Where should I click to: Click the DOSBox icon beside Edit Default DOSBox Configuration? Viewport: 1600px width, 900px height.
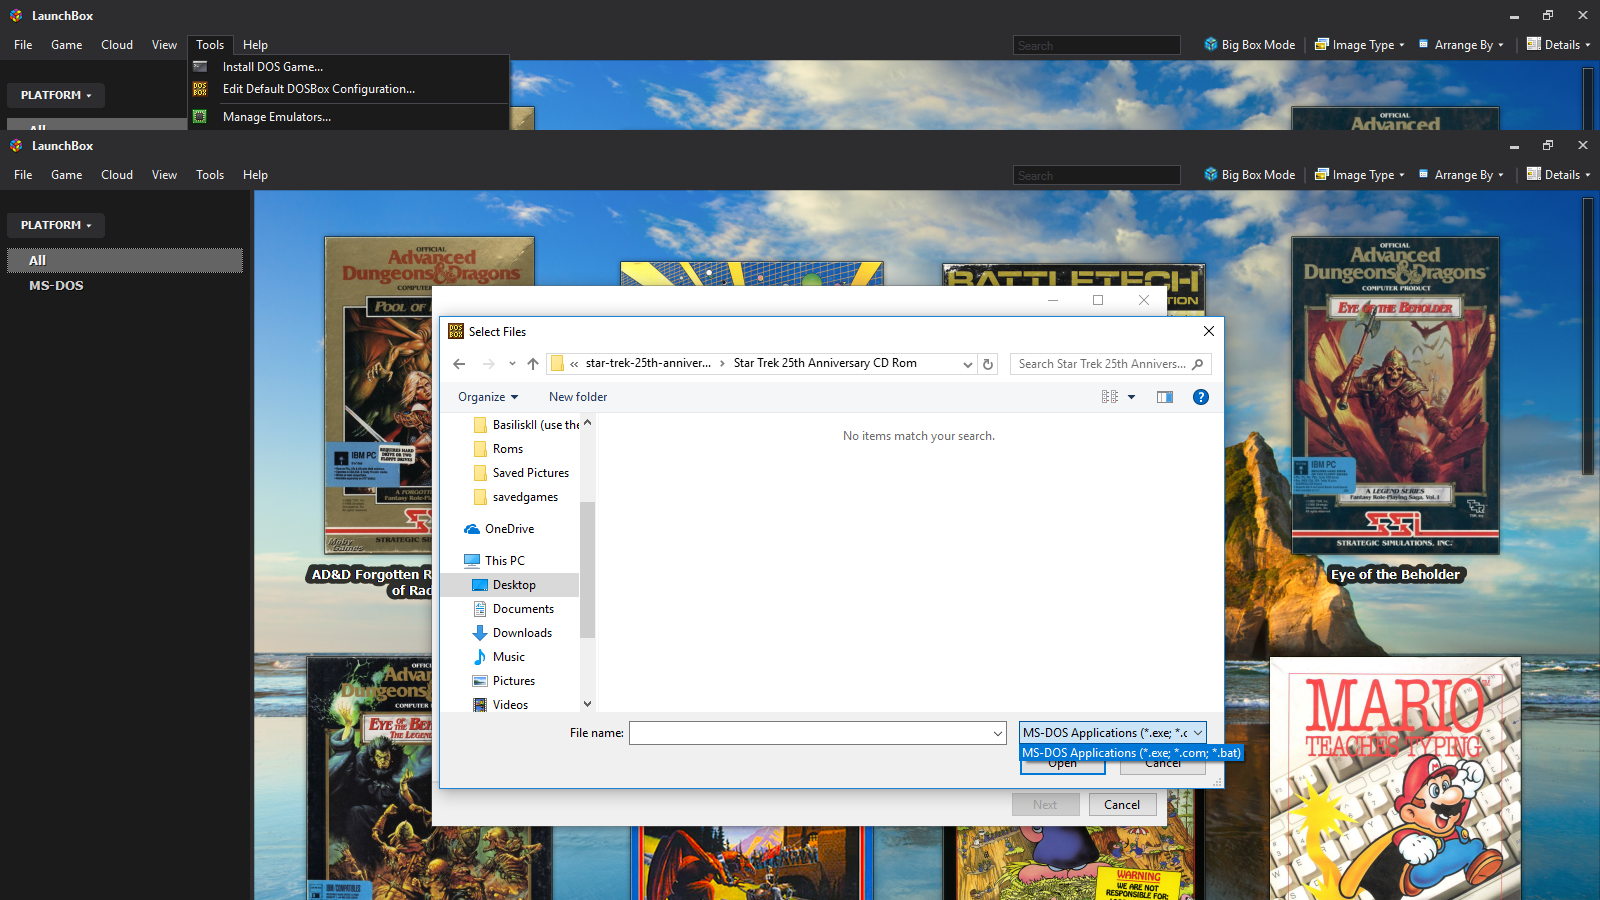[200, 89]
